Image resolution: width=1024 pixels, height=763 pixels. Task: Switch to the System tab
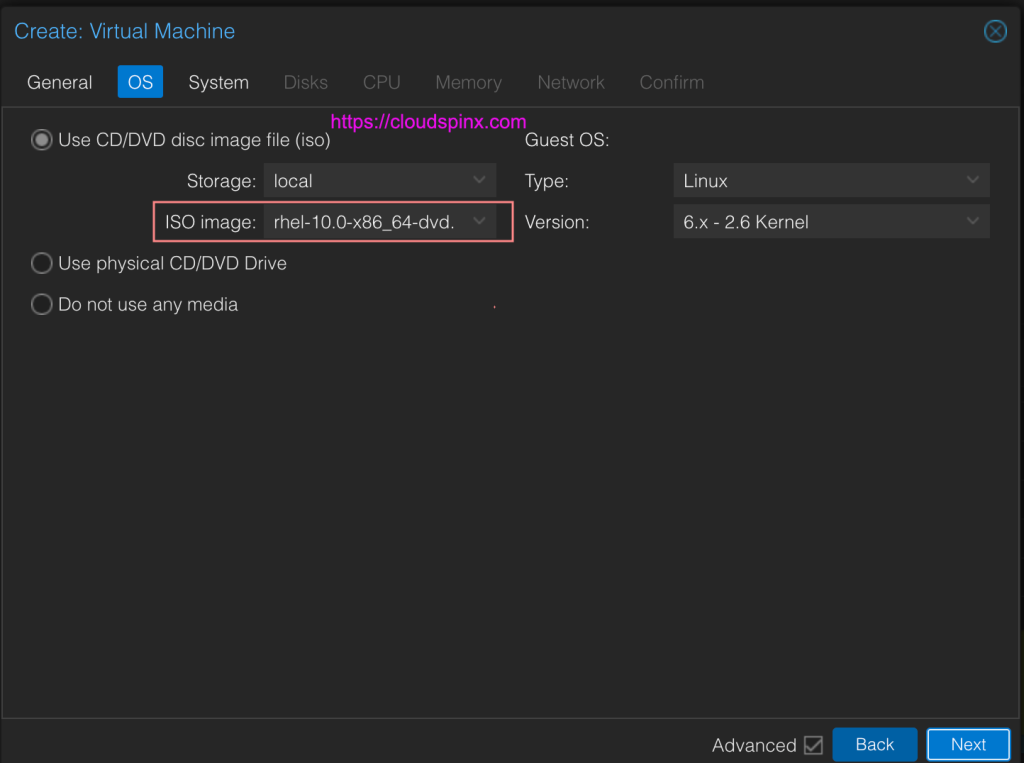[x=218, y=82]
